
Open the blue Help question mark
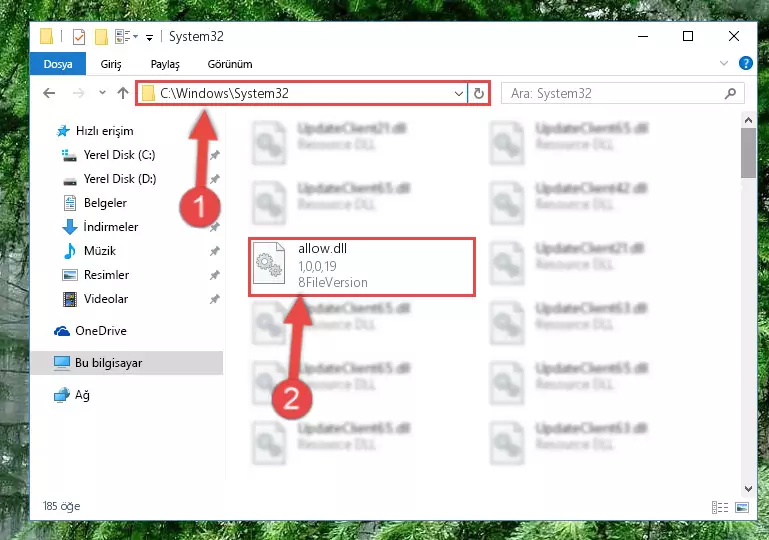[745, 63]
